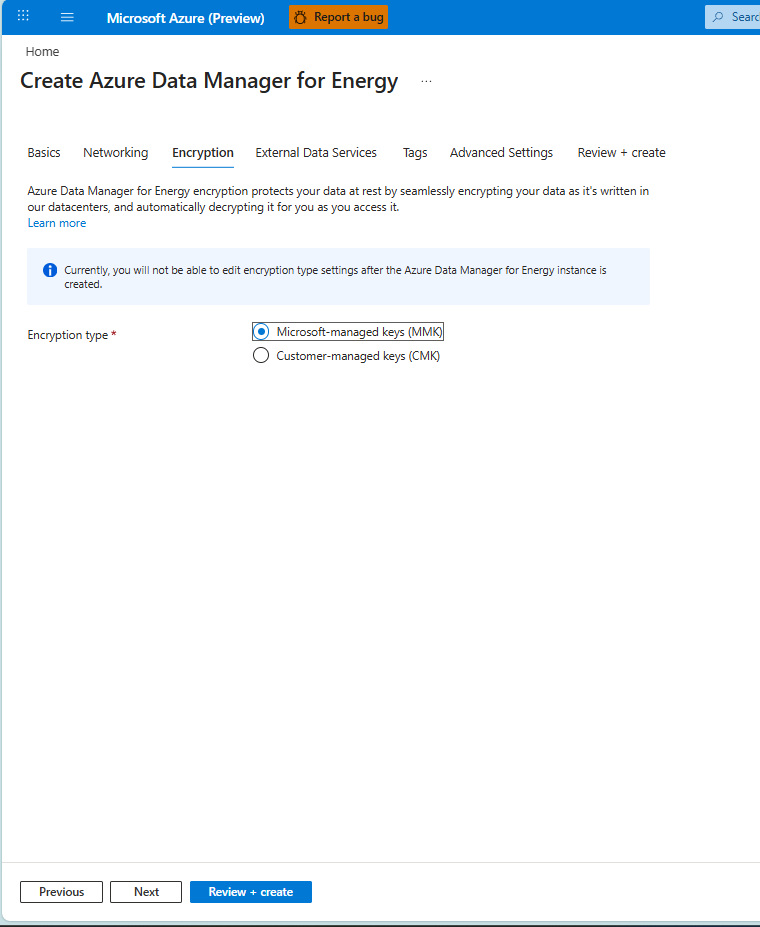Switch to the Basics tab
The height and width of the screenshot is (927, 760).
tap(44, 153)
